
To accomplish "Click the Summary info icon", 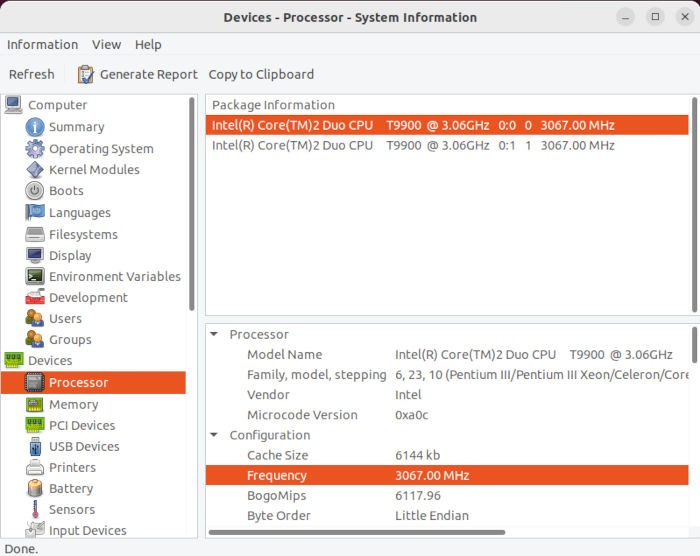I will click(x=35, y=127).
